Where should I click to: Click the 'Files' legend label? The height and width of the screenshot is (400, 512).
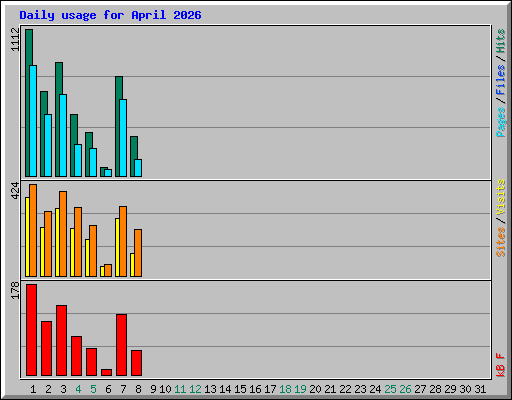[500, 80]
